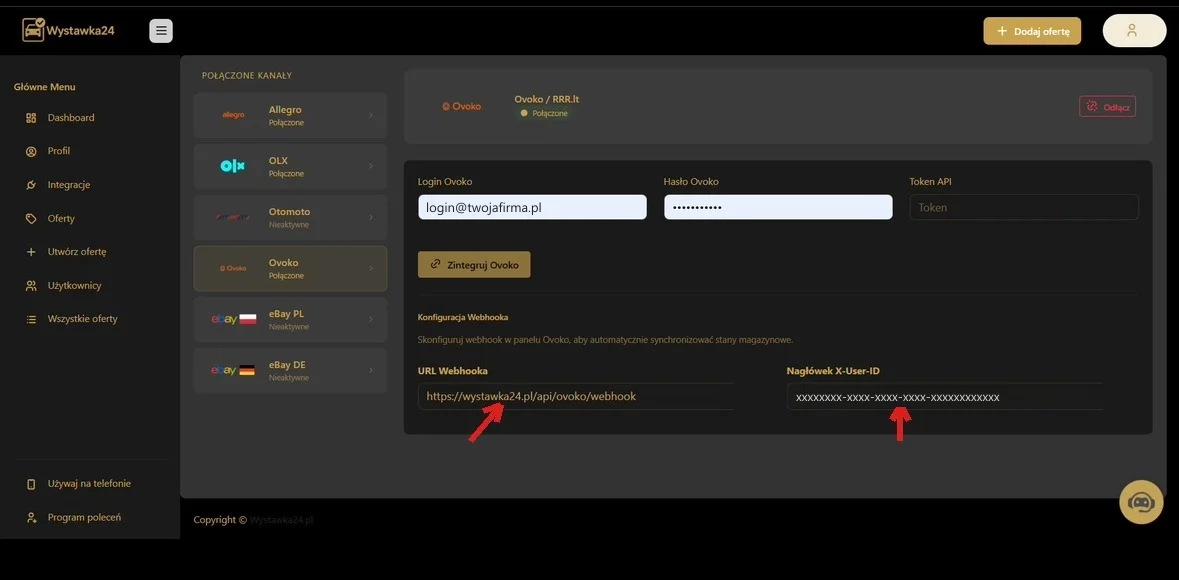
Task: Focus the Hasło Ovoko password field
Action: coord(778,207)
